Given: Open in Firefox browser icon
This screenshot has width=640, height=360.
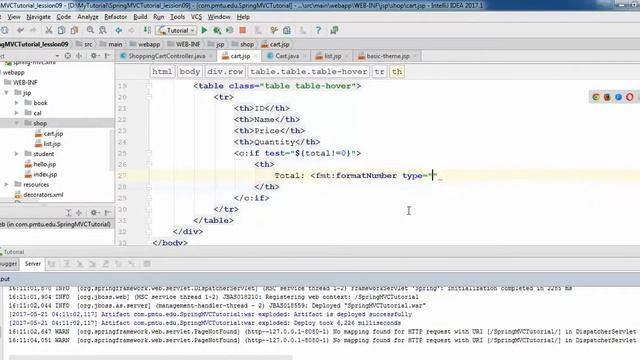Looking at the screenshot, I should 607,97.
